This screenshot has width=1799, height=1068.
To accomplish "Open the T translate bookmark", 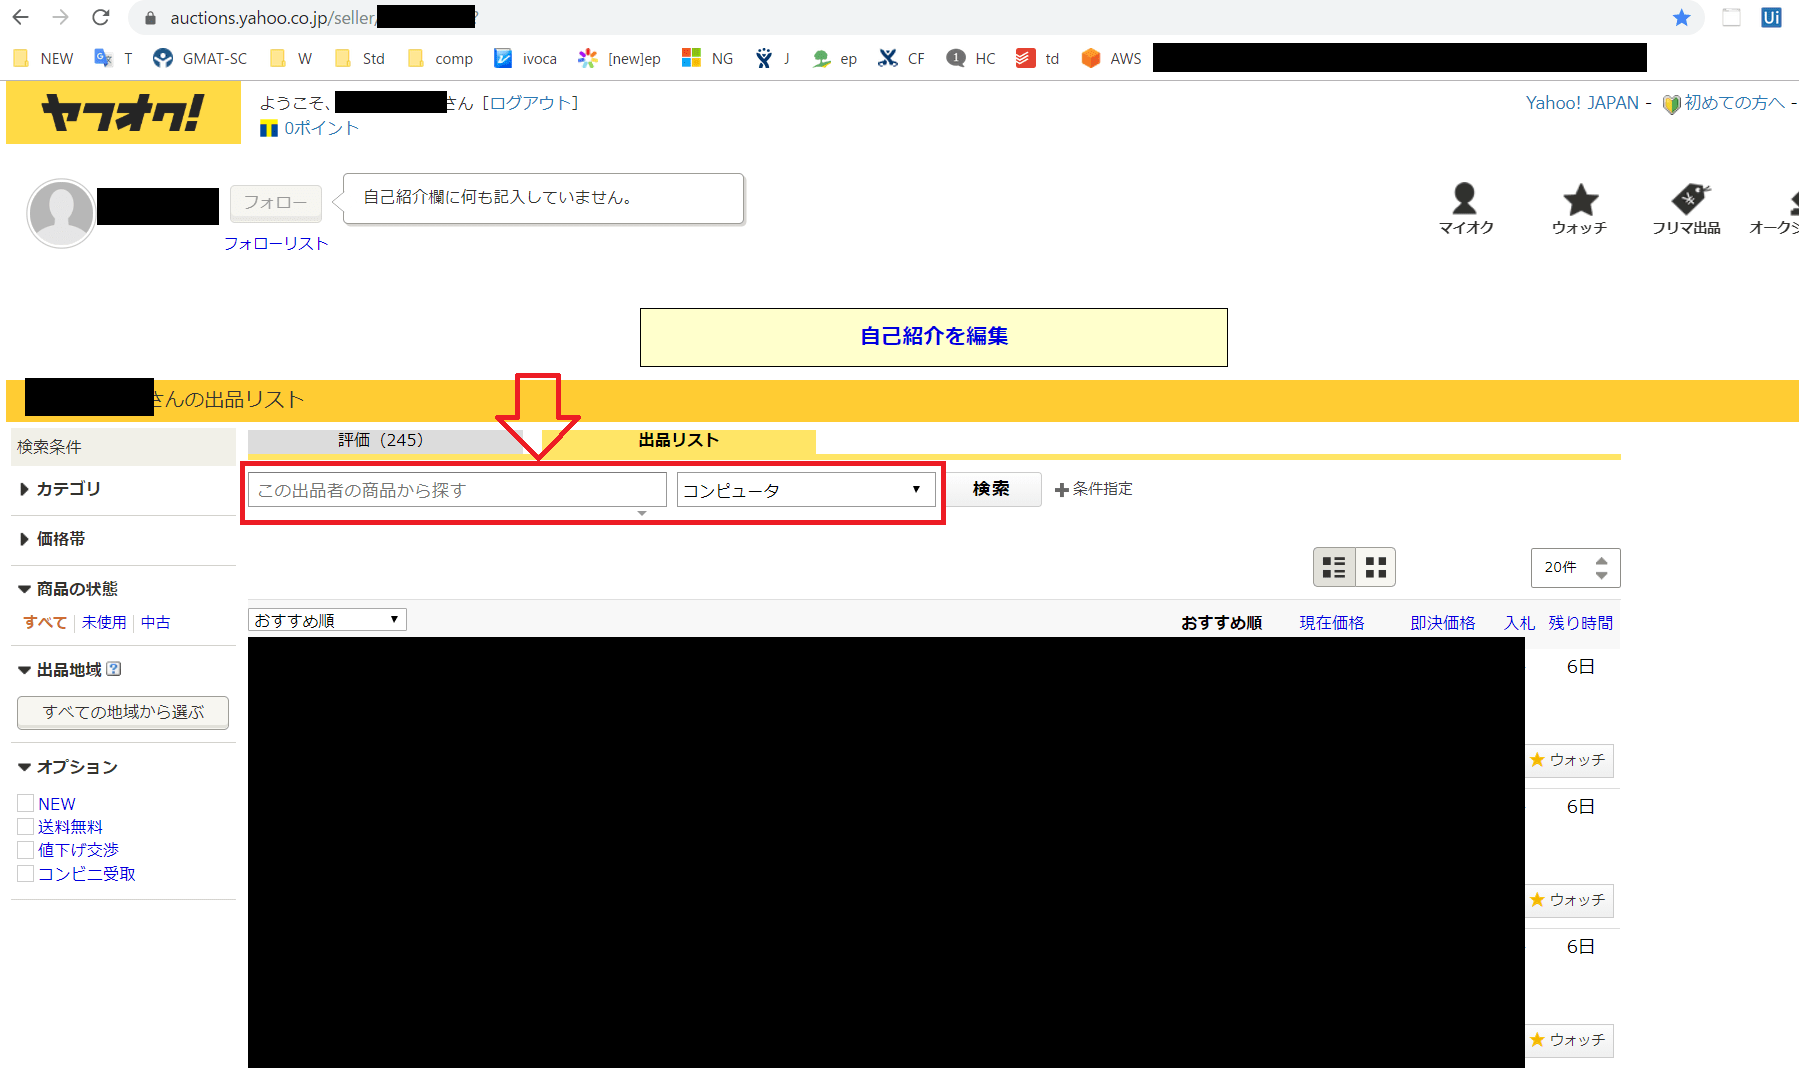I will (x=113, y=58).
